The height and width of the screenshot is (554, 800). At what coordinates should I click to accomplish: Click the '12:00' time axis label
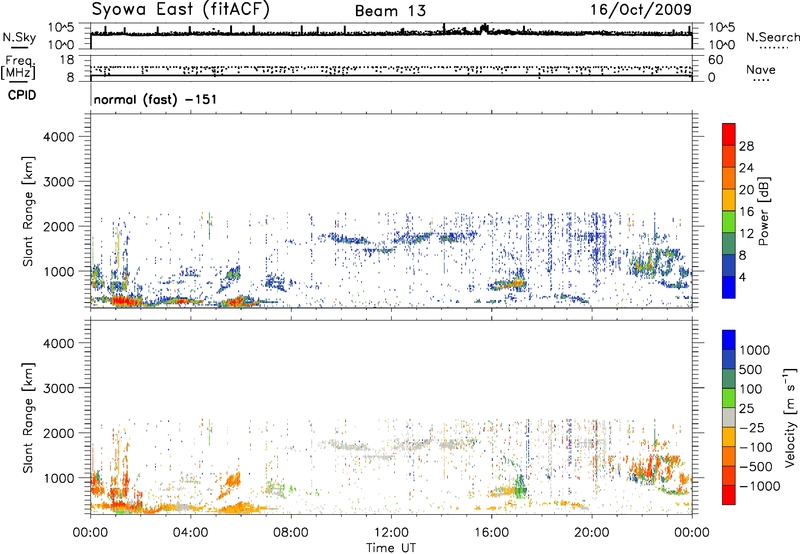(x=391, y=533)
